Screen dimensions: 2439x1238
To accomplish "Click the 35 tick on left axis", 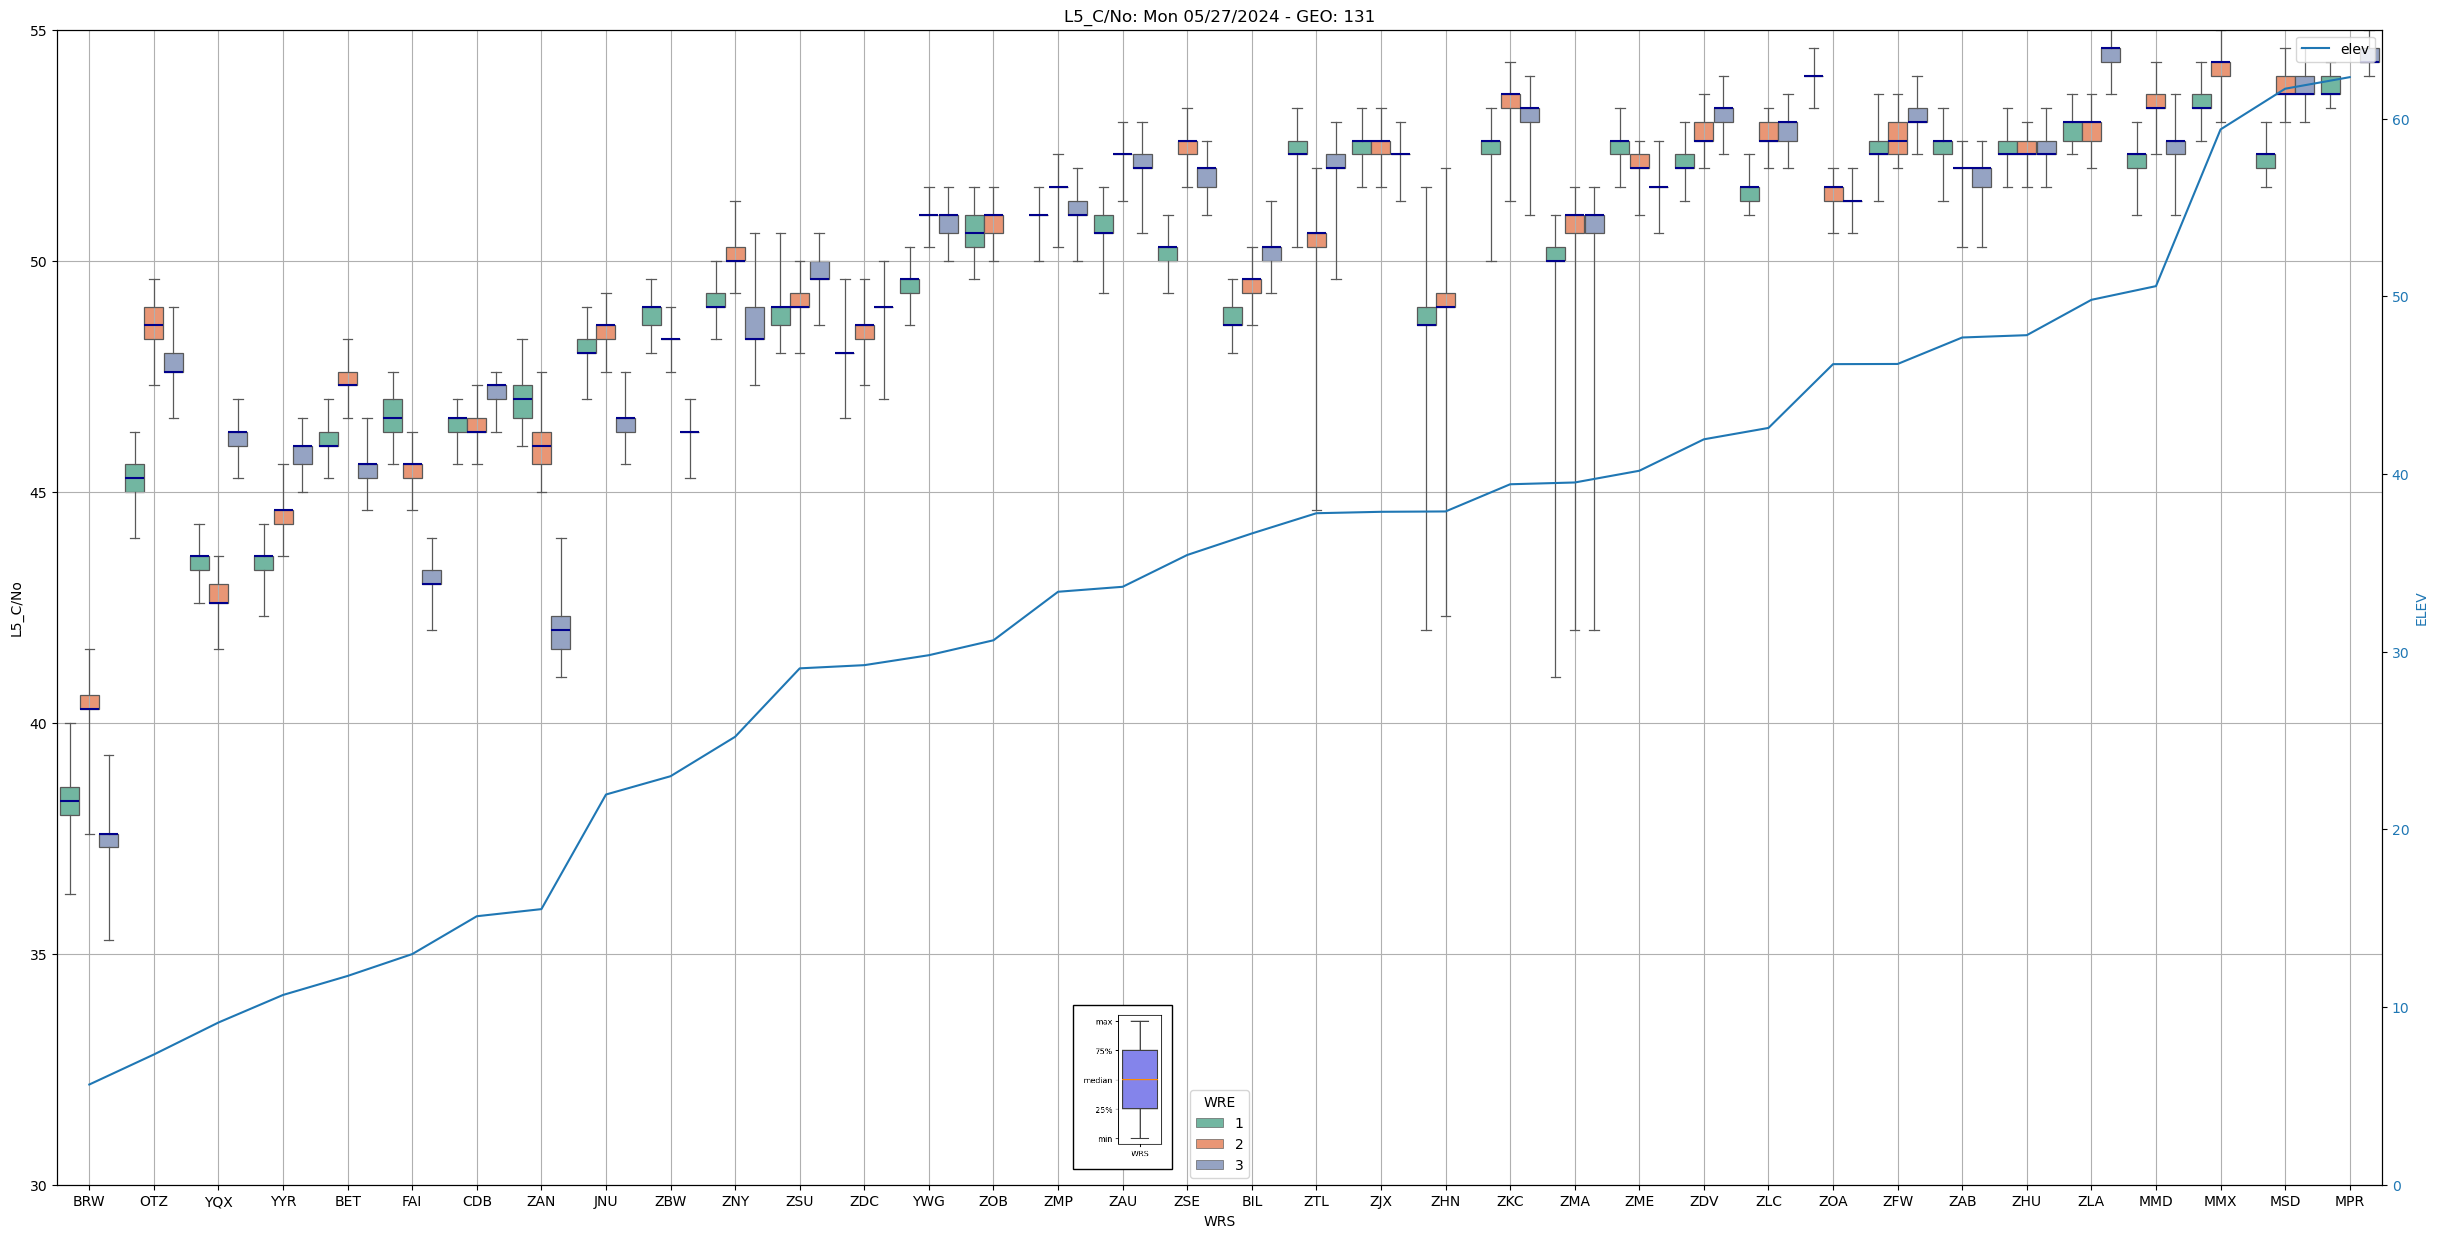I will click(40, 955).
